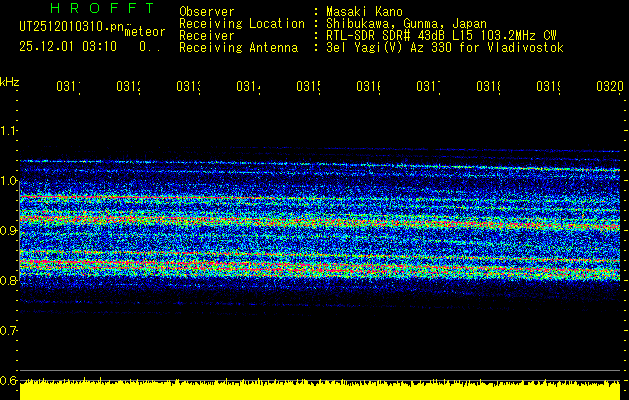Viewport: 629px width, 400px height.
Task: Click the 'Receiver' field label
Action: (207, 36)
